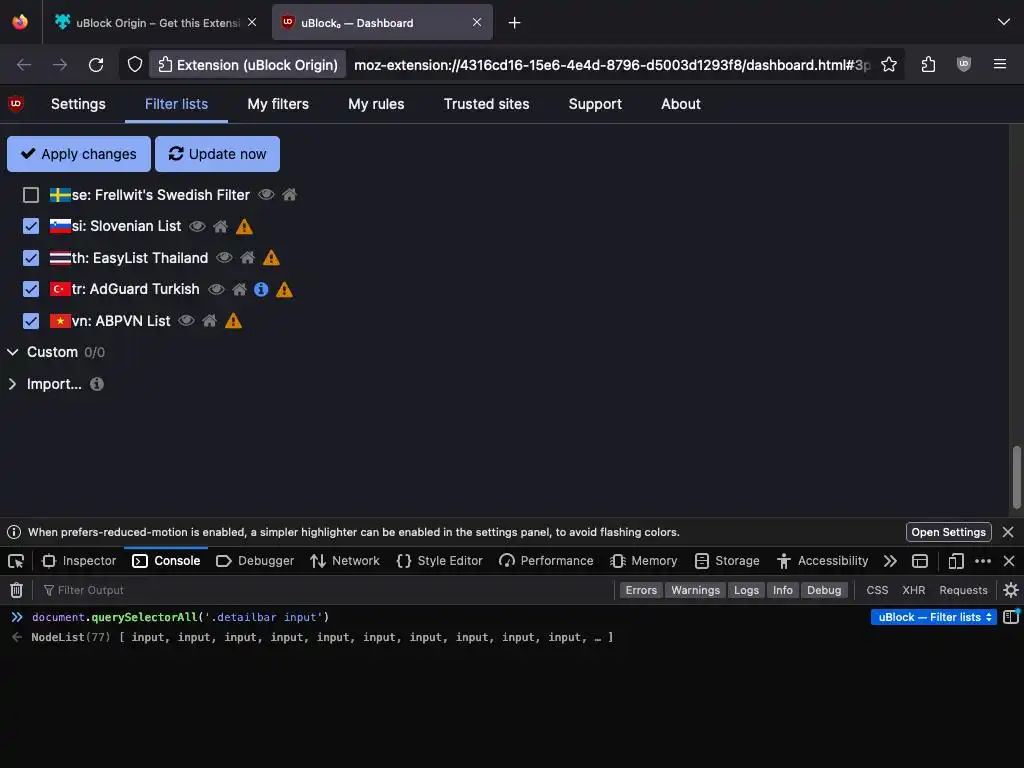Open ABPVN List home page icon
Image resolution: width=1024 pixels, height=768 pixels.
point(210,321)
